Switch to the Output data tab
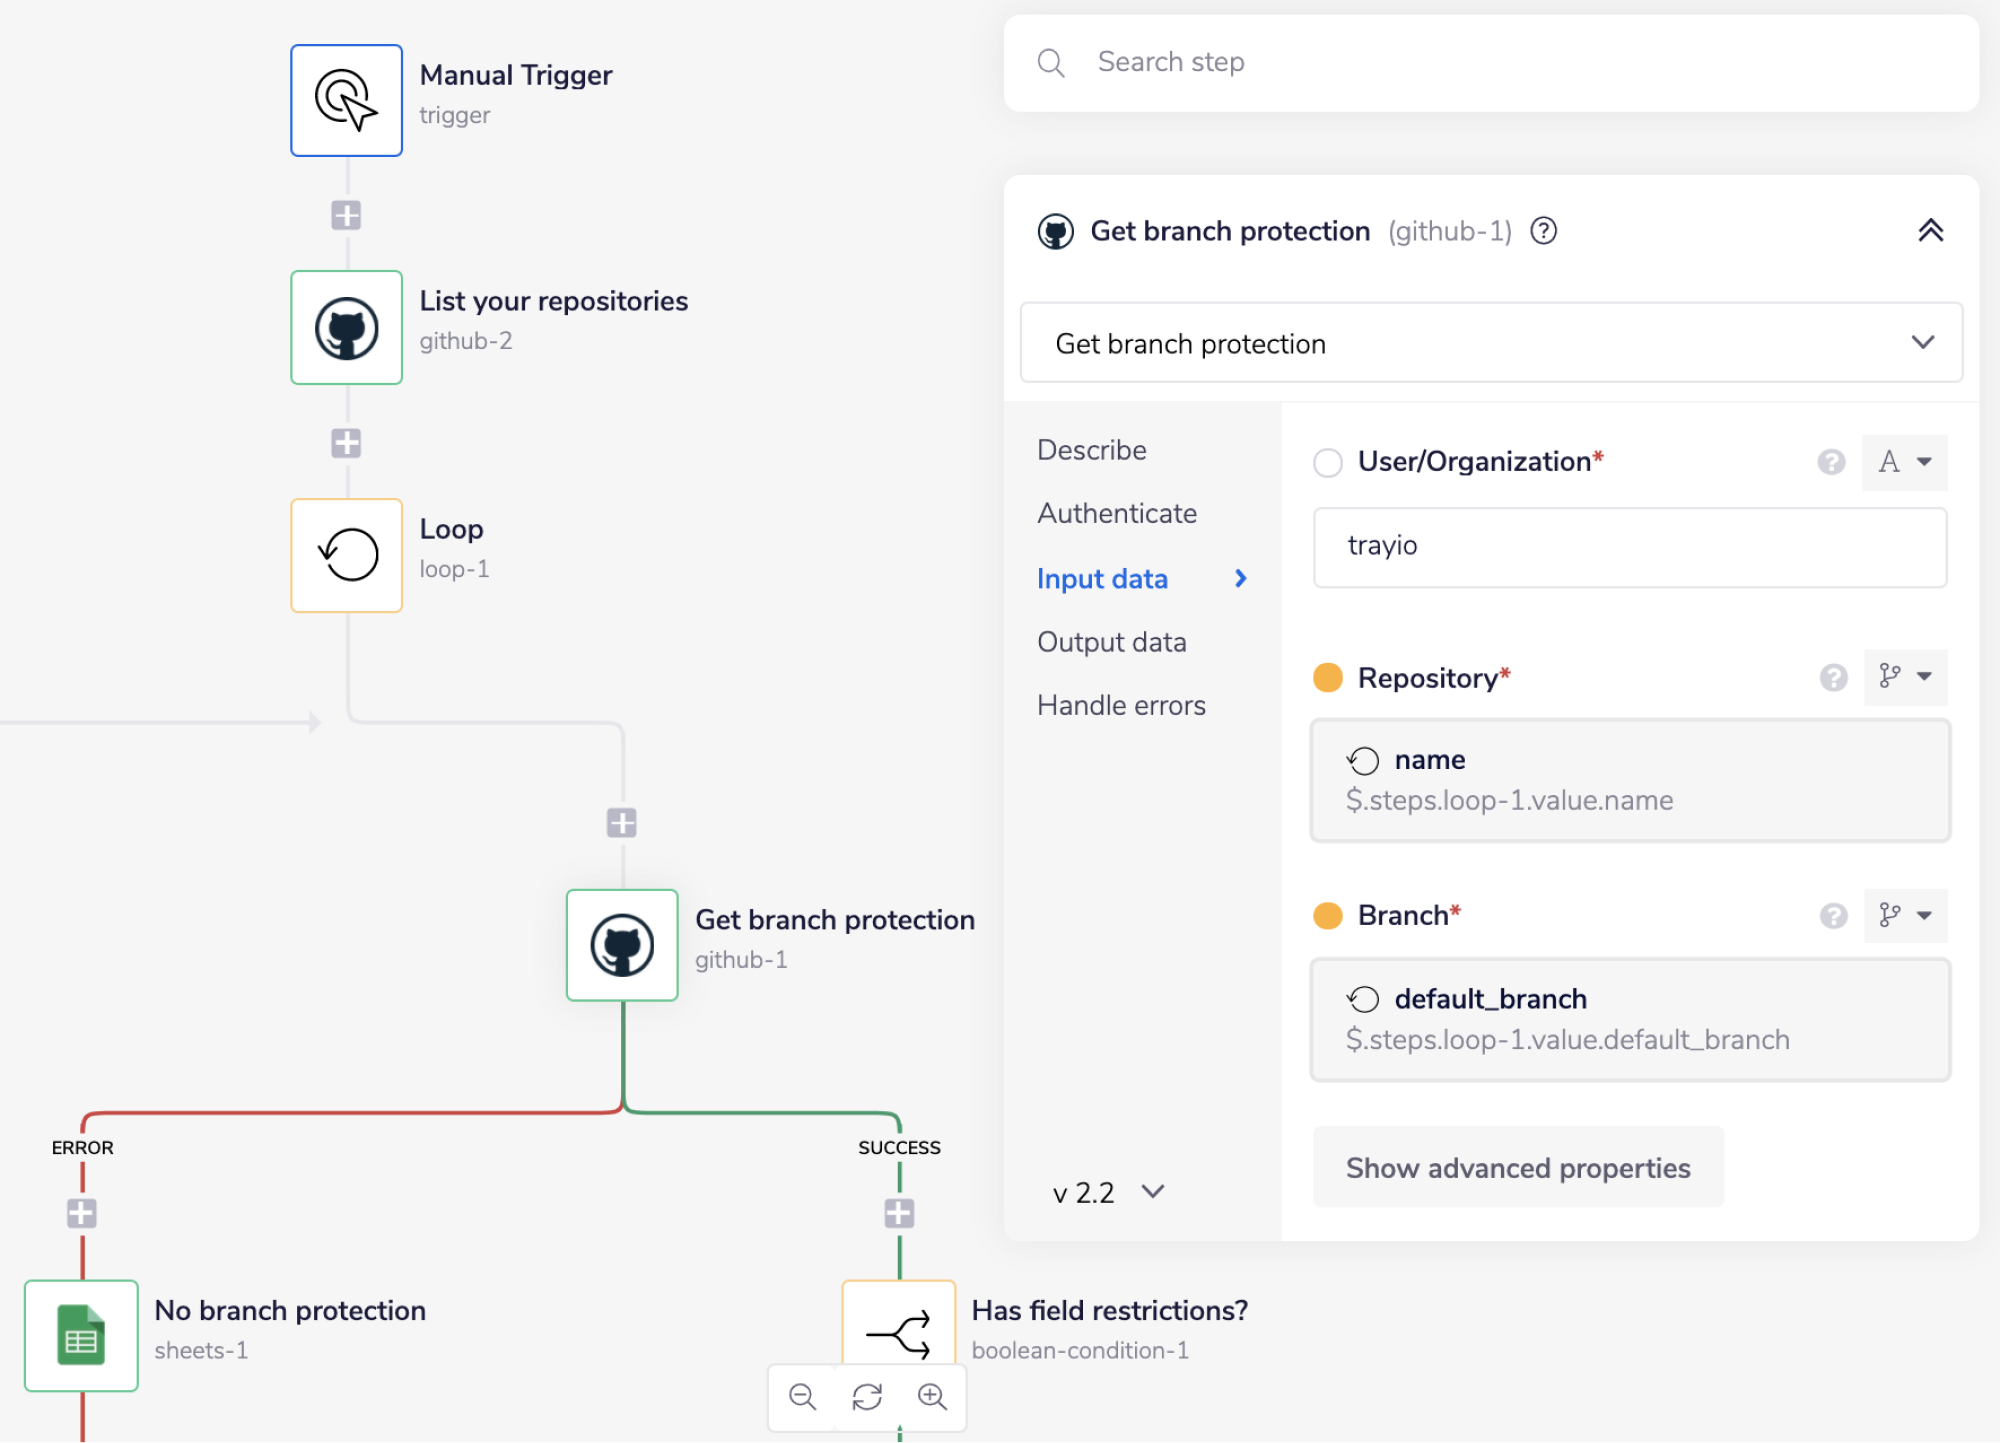 1111,642
